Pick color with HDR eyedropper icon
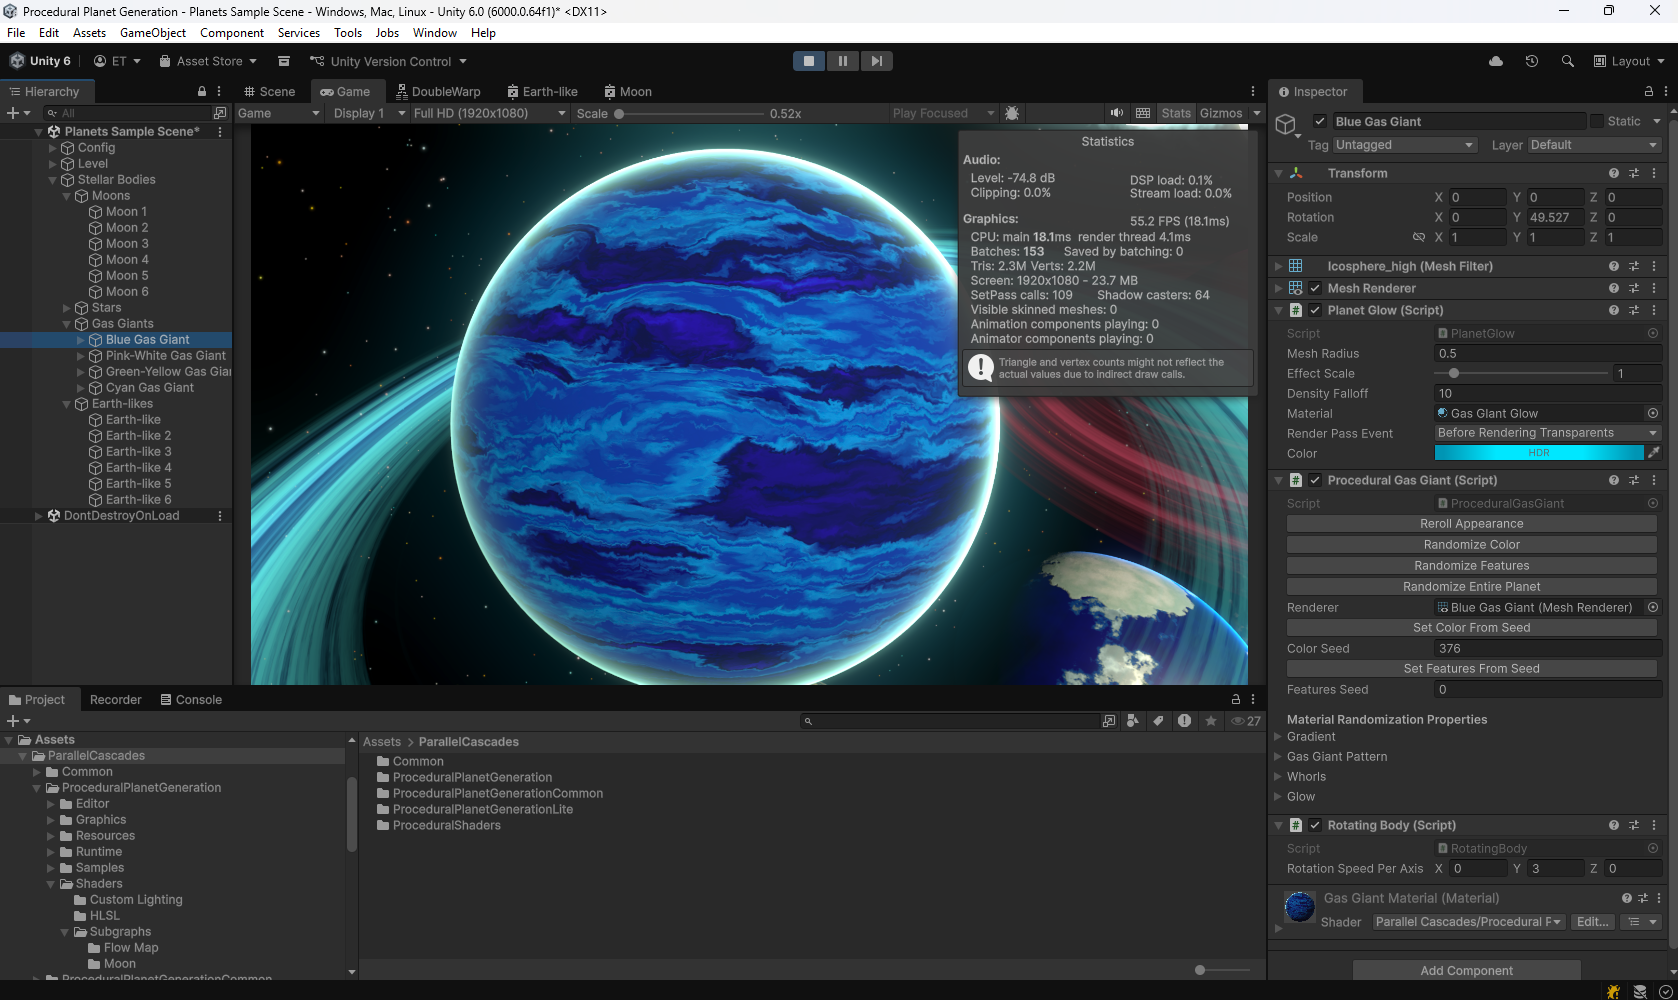Image resolution: width=1678 pixels, height=1000 pixels. pyautogui.click(x=1653, y=453)
